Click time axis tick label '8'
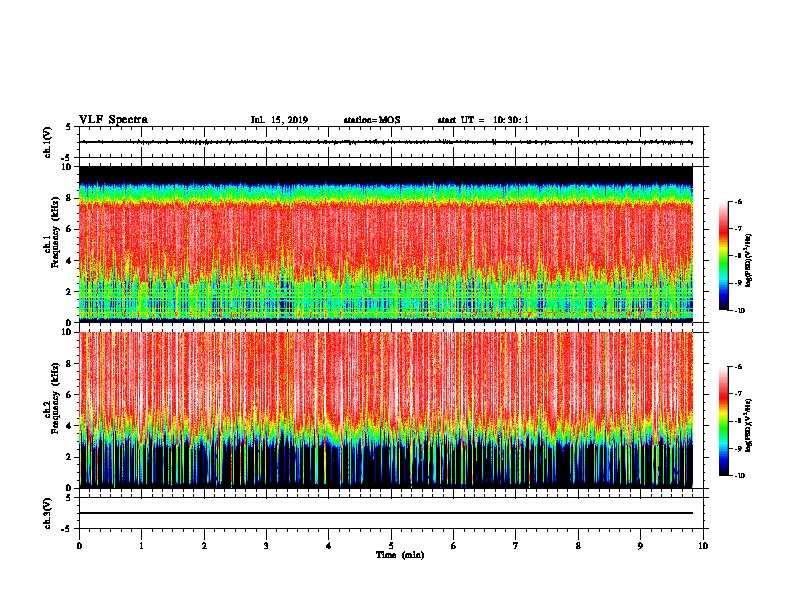This screenshot has width=792, height=612. coord(578,546)
